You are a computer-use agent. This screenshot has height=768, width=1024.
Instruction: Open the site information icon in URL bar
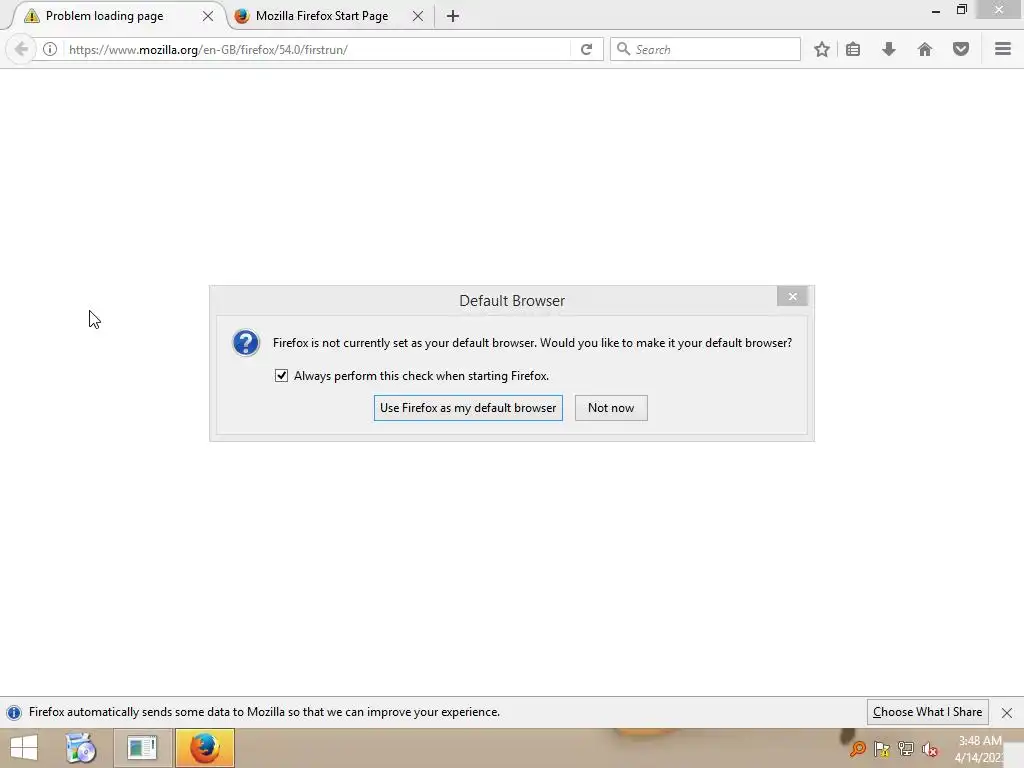tap(50, 49)
